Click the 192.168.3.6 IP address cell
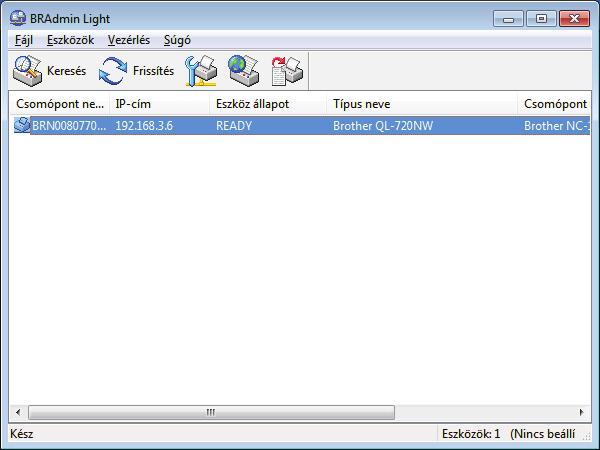 [144, 126]
